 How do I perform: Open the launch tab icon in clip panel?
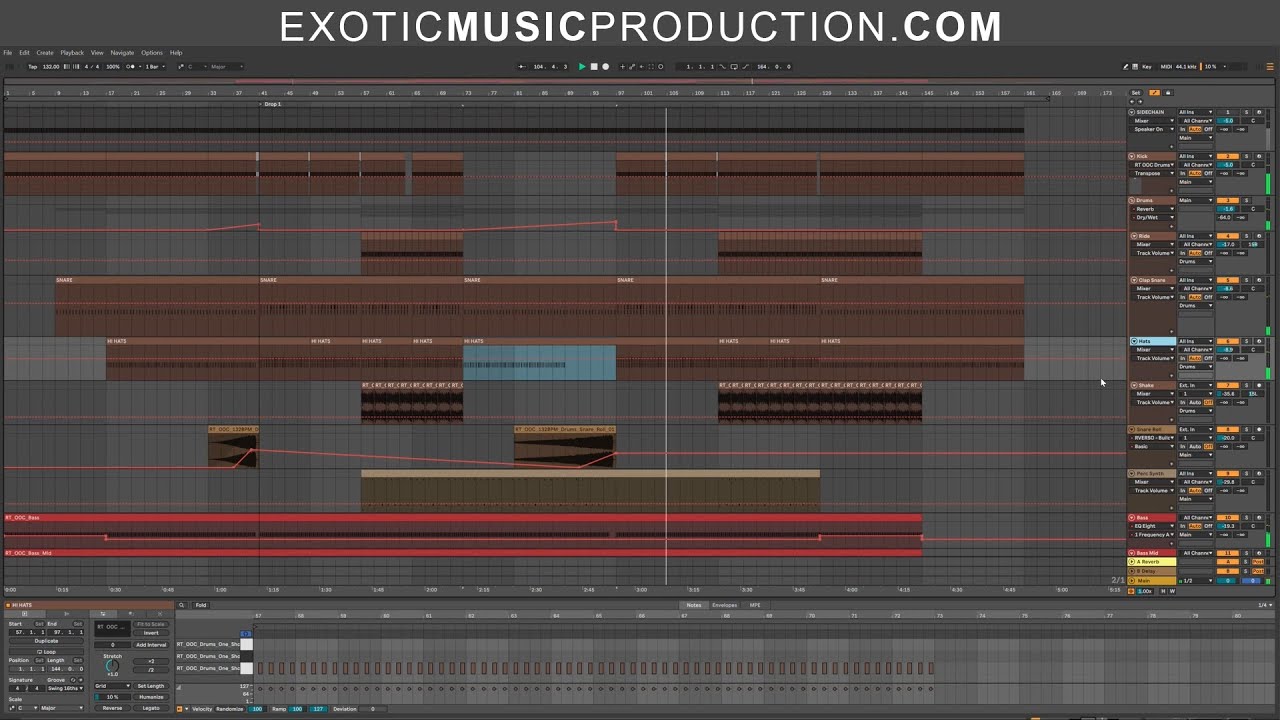66,614
